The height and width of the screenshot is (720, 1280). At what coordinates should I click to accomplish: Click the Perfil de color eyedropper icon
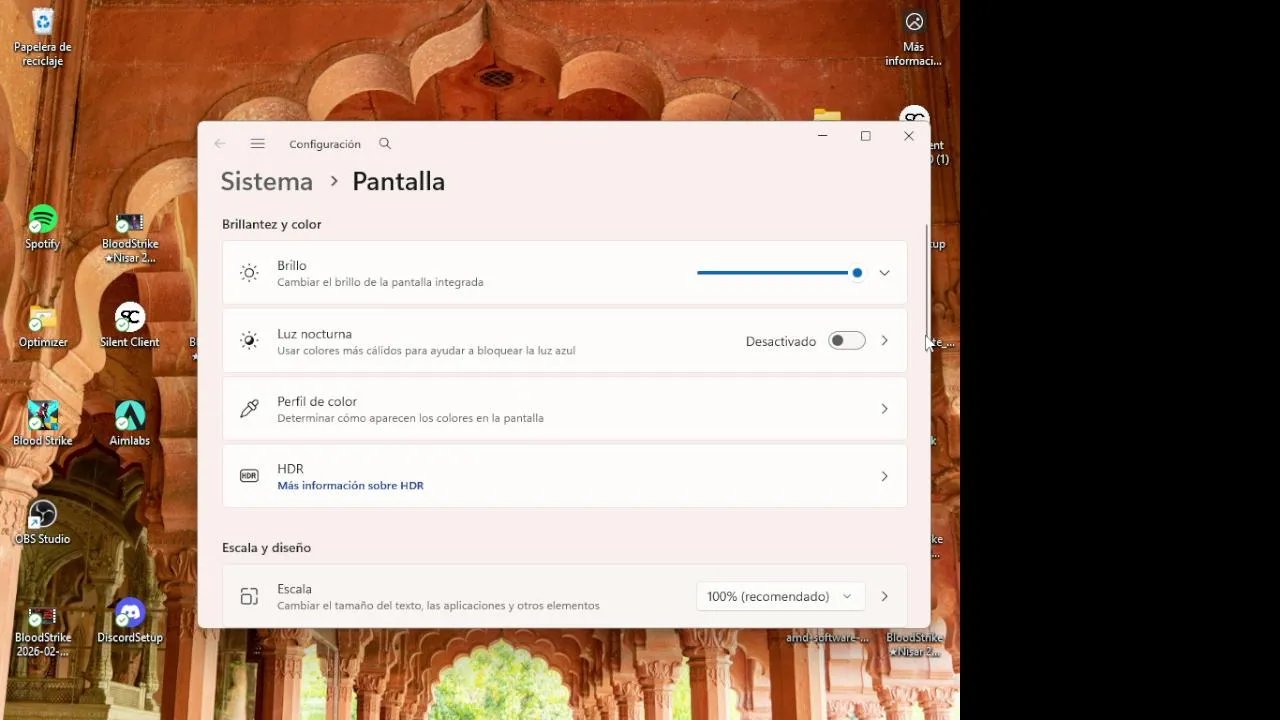click(249, 408)
